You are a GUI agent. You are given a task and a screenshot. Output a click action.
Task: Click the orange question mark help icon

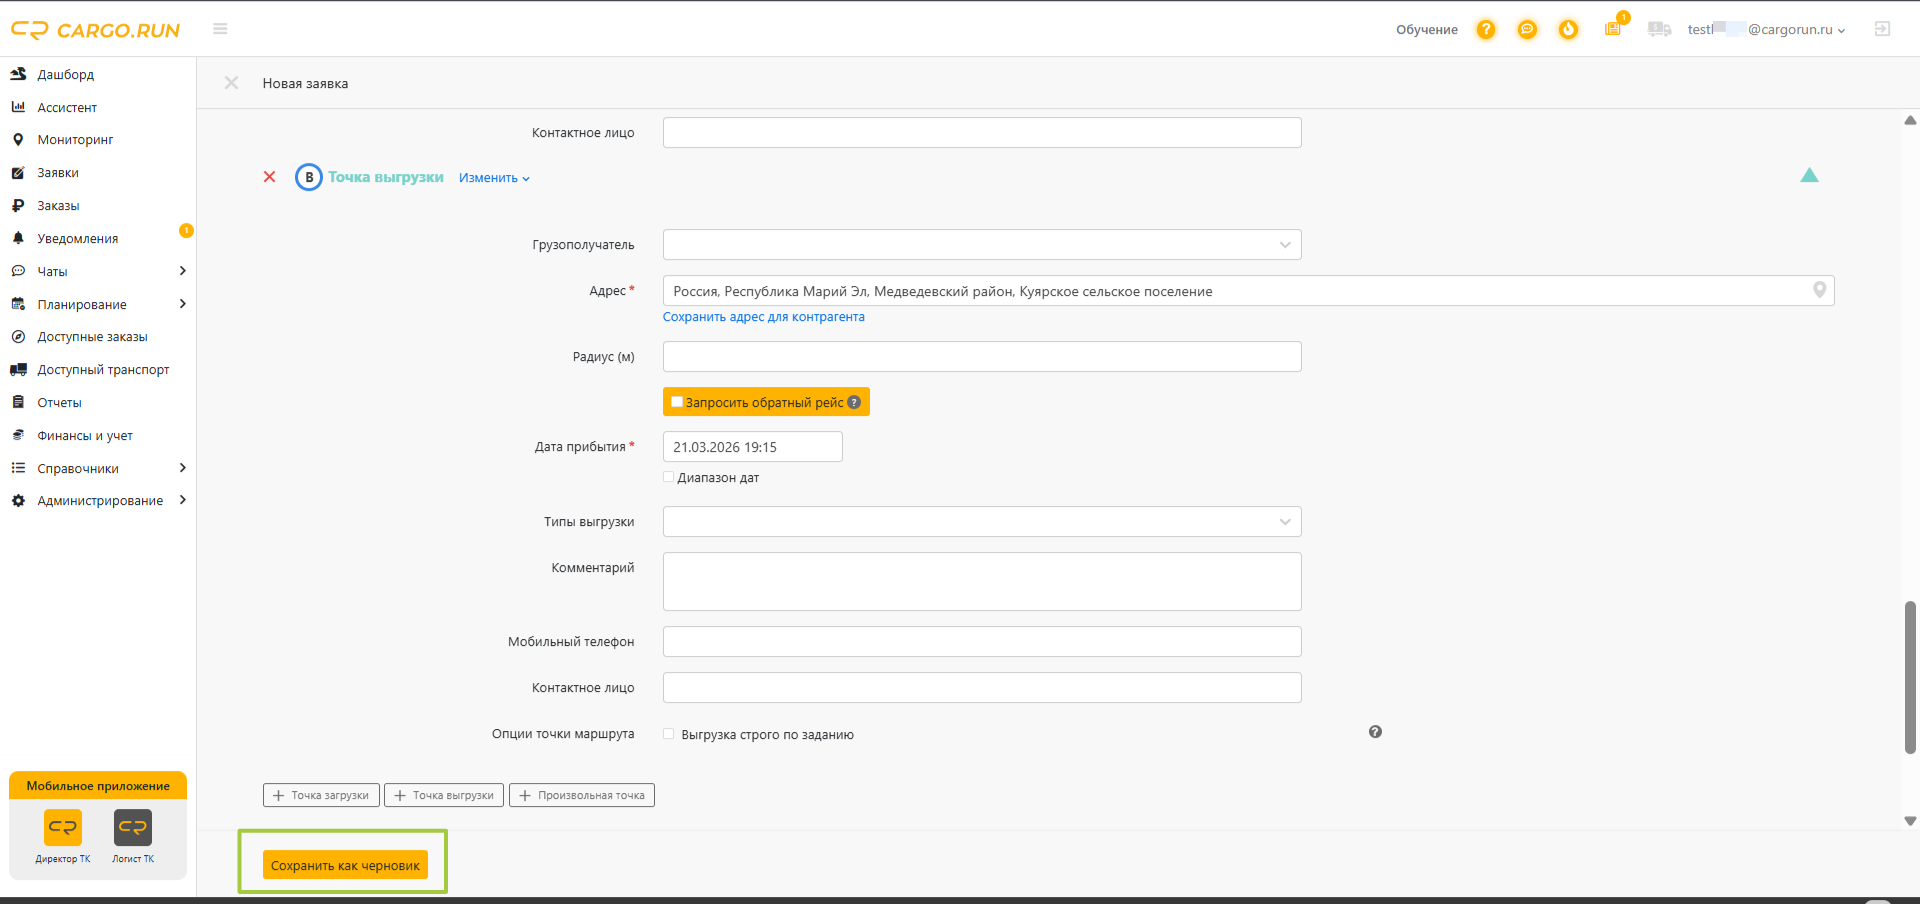point(1486,30)
